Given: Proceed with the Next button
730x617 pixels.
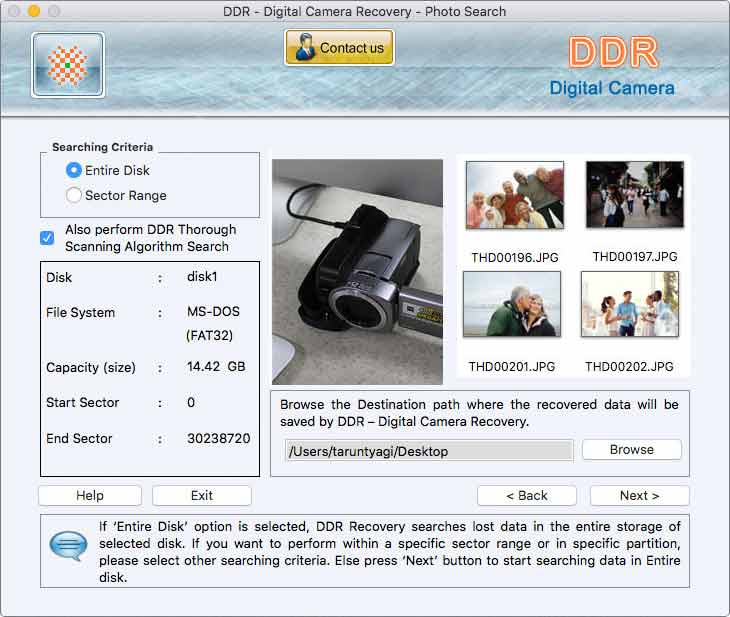Looking at the screenshot, I should tap(640, 495).
